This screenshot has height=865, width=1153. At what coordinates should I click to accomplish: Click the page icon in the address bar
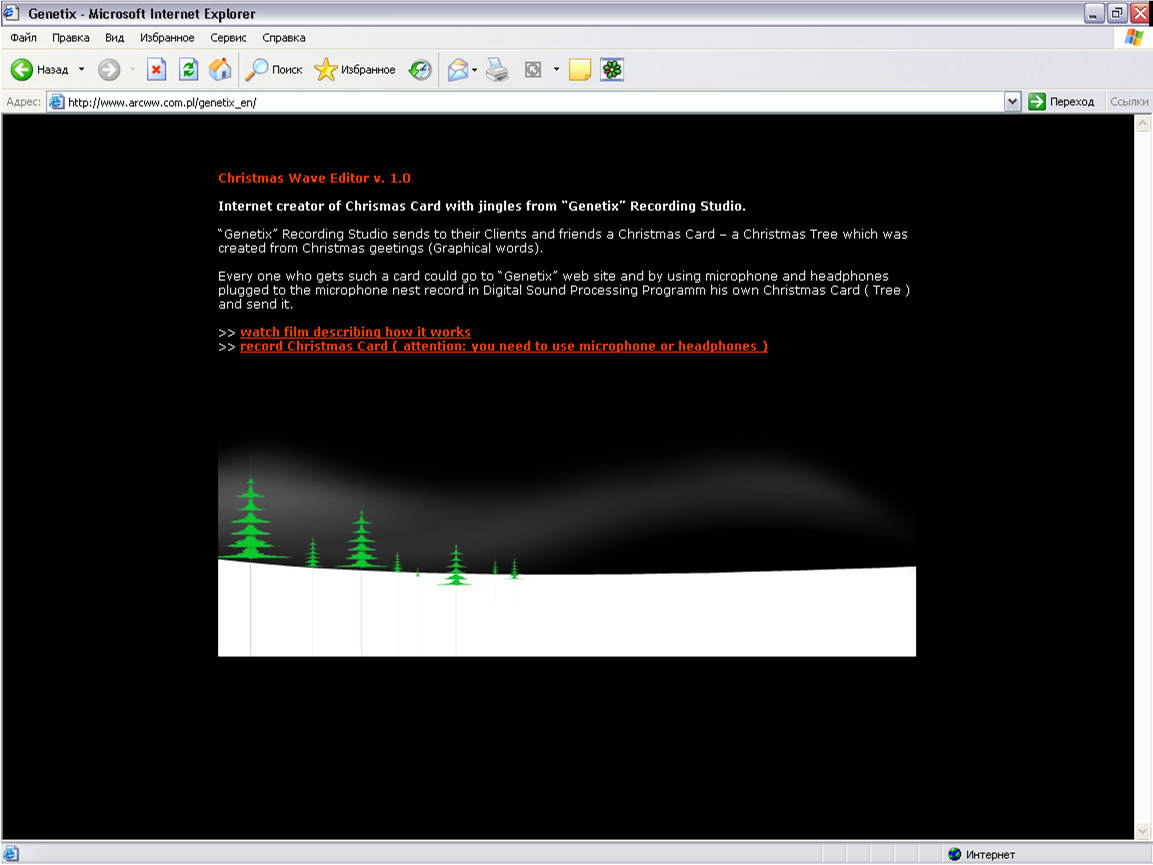coord(57,102)
